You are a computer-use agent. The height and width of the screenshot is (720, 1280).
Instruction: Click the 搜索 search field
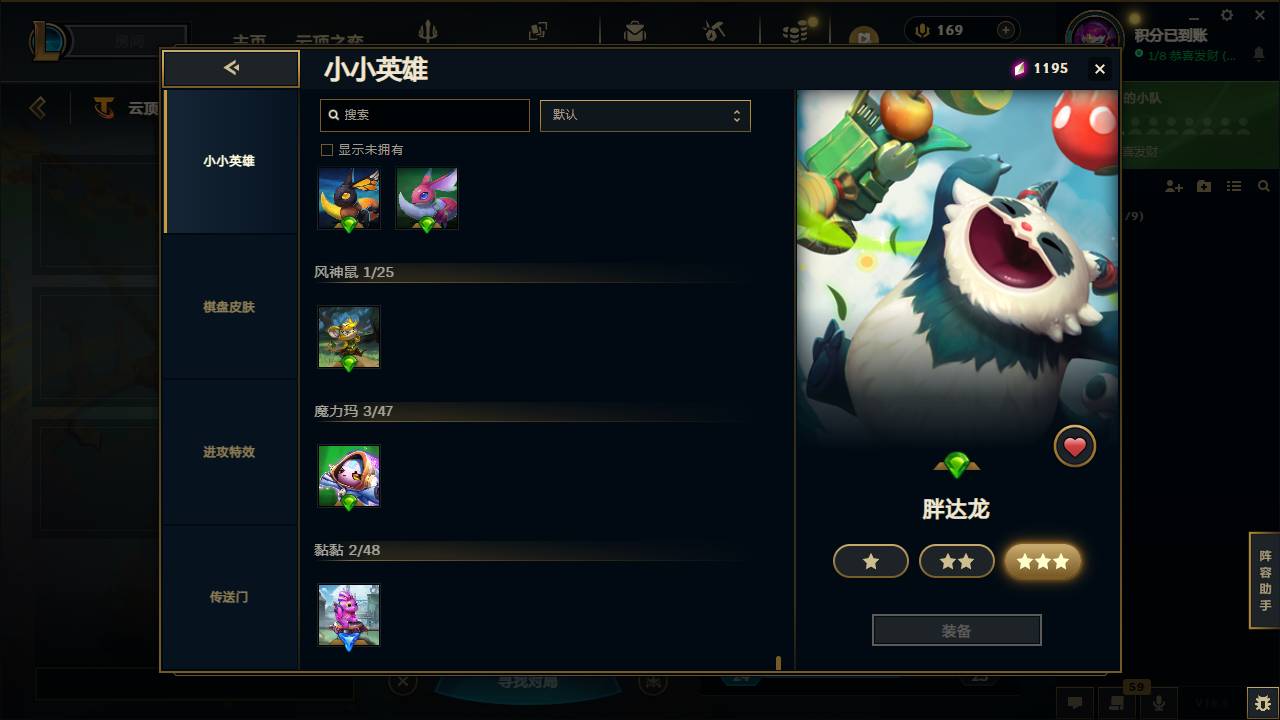click(425, 115)
